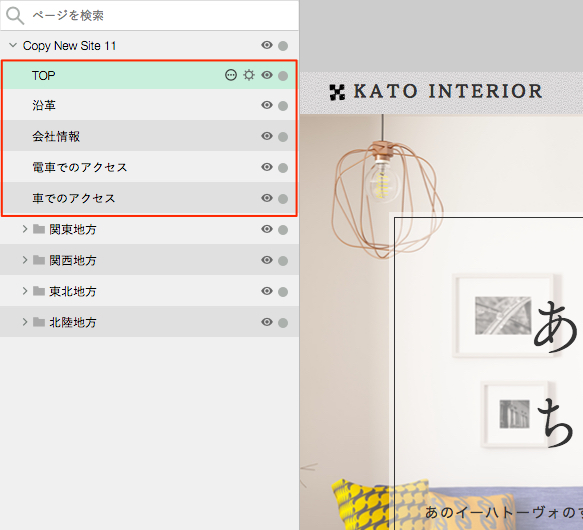Open the TOP page more-options ellipsis icon
583x530 pixels.
pyautogui.click(x=231, y=75)
